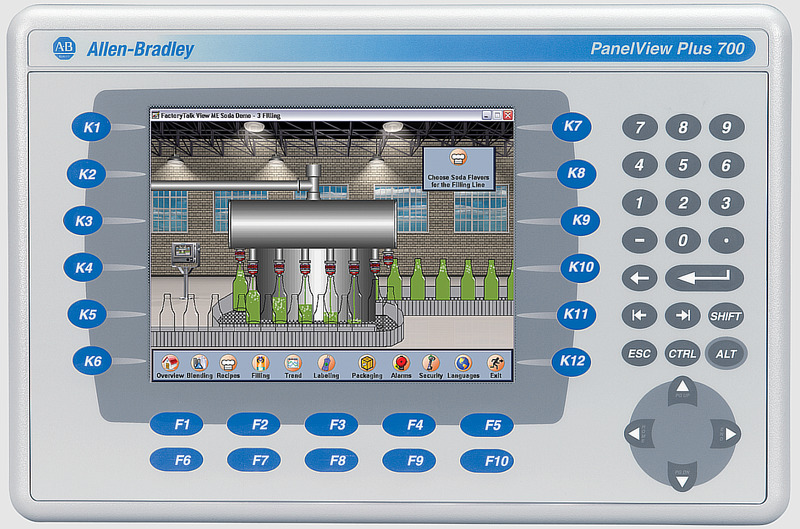800x529 pixels.
Task: Click the 0 key on keypad
Action: pyautogui.click(x=683, y=240)
